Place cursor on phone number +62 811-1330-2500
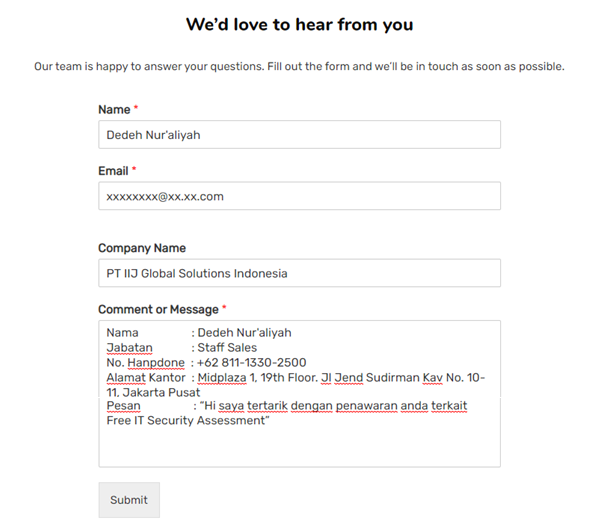Image resolution: width=601 pixels, height=531 pixels. (x=251, y=363)
